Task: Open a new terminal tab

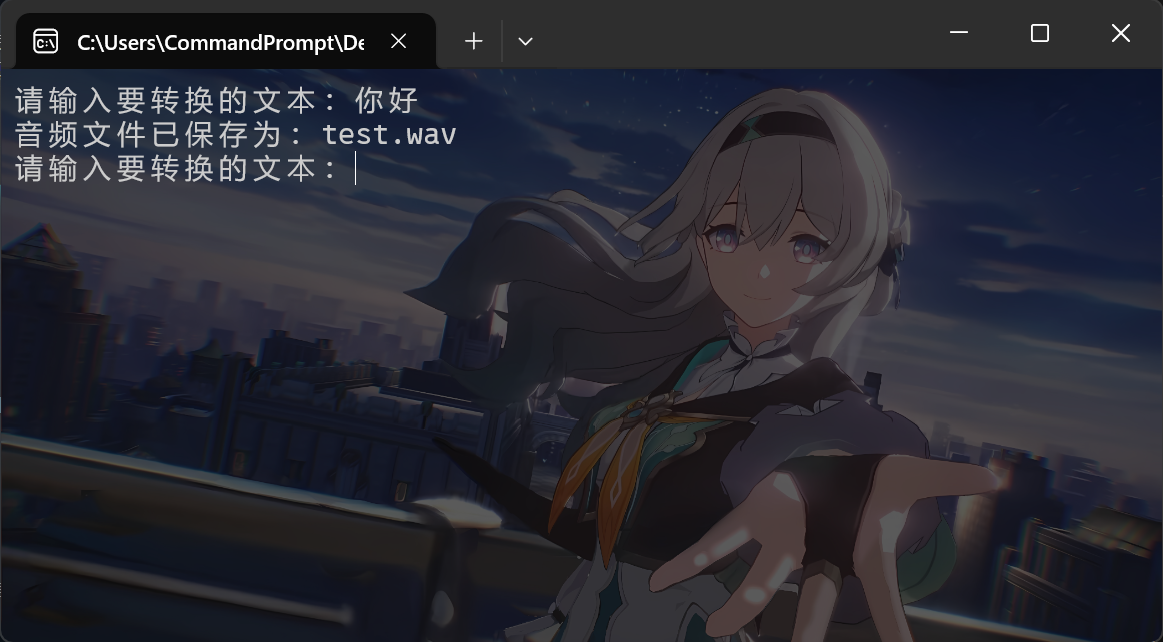Action: coord(474,41)
